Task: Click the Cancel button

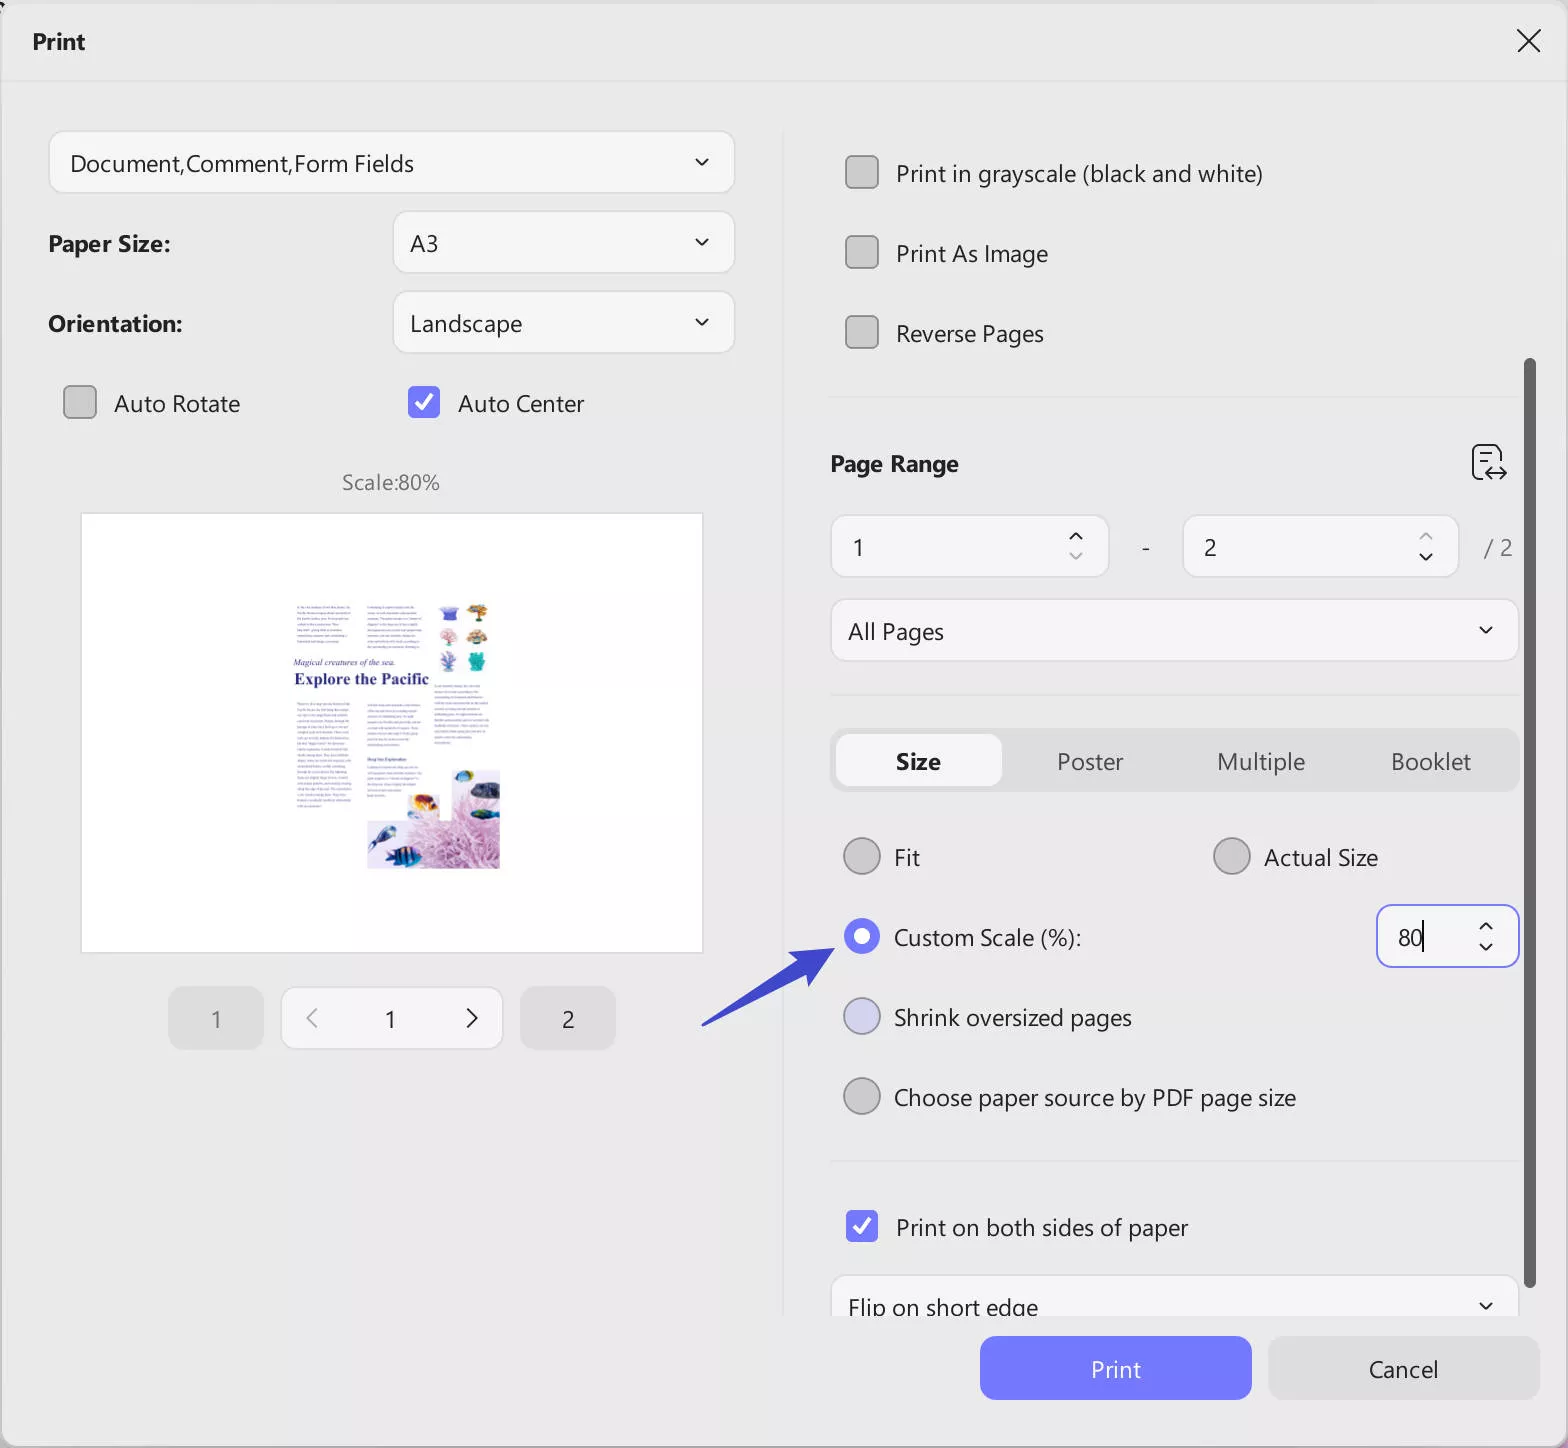Action: coord(1403,1369)
